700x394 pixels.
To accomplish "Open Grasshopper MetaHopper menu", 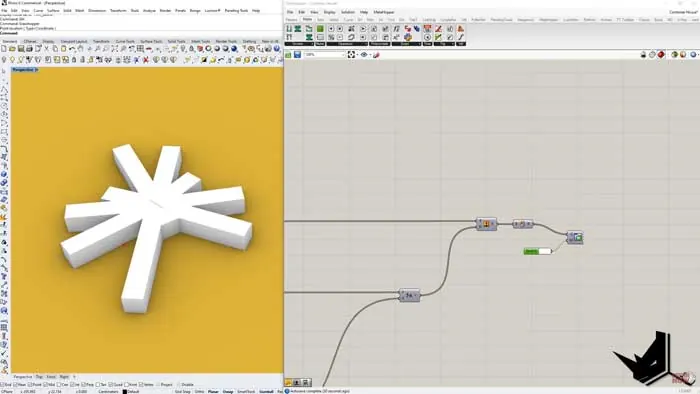I will [383, 12].
